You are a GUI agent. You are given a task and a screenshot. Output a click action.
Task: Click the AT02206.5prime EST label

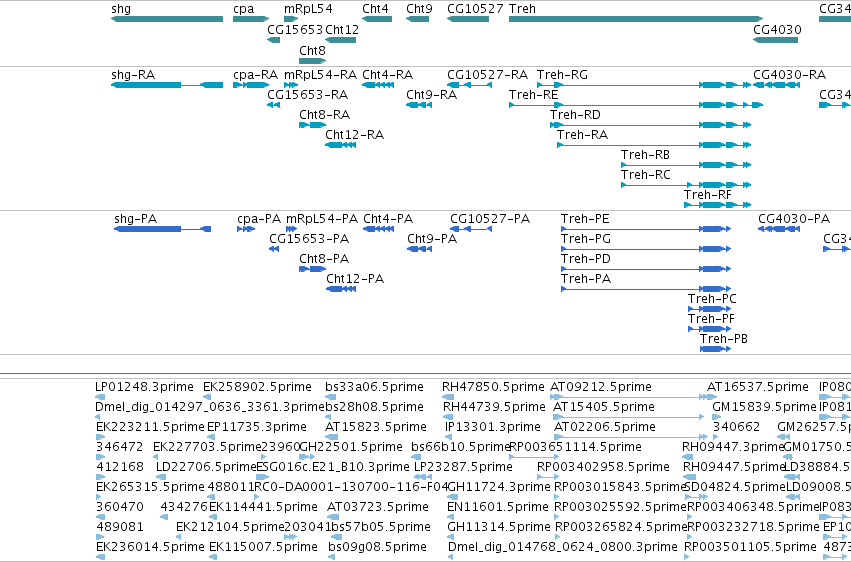(605, 427)
